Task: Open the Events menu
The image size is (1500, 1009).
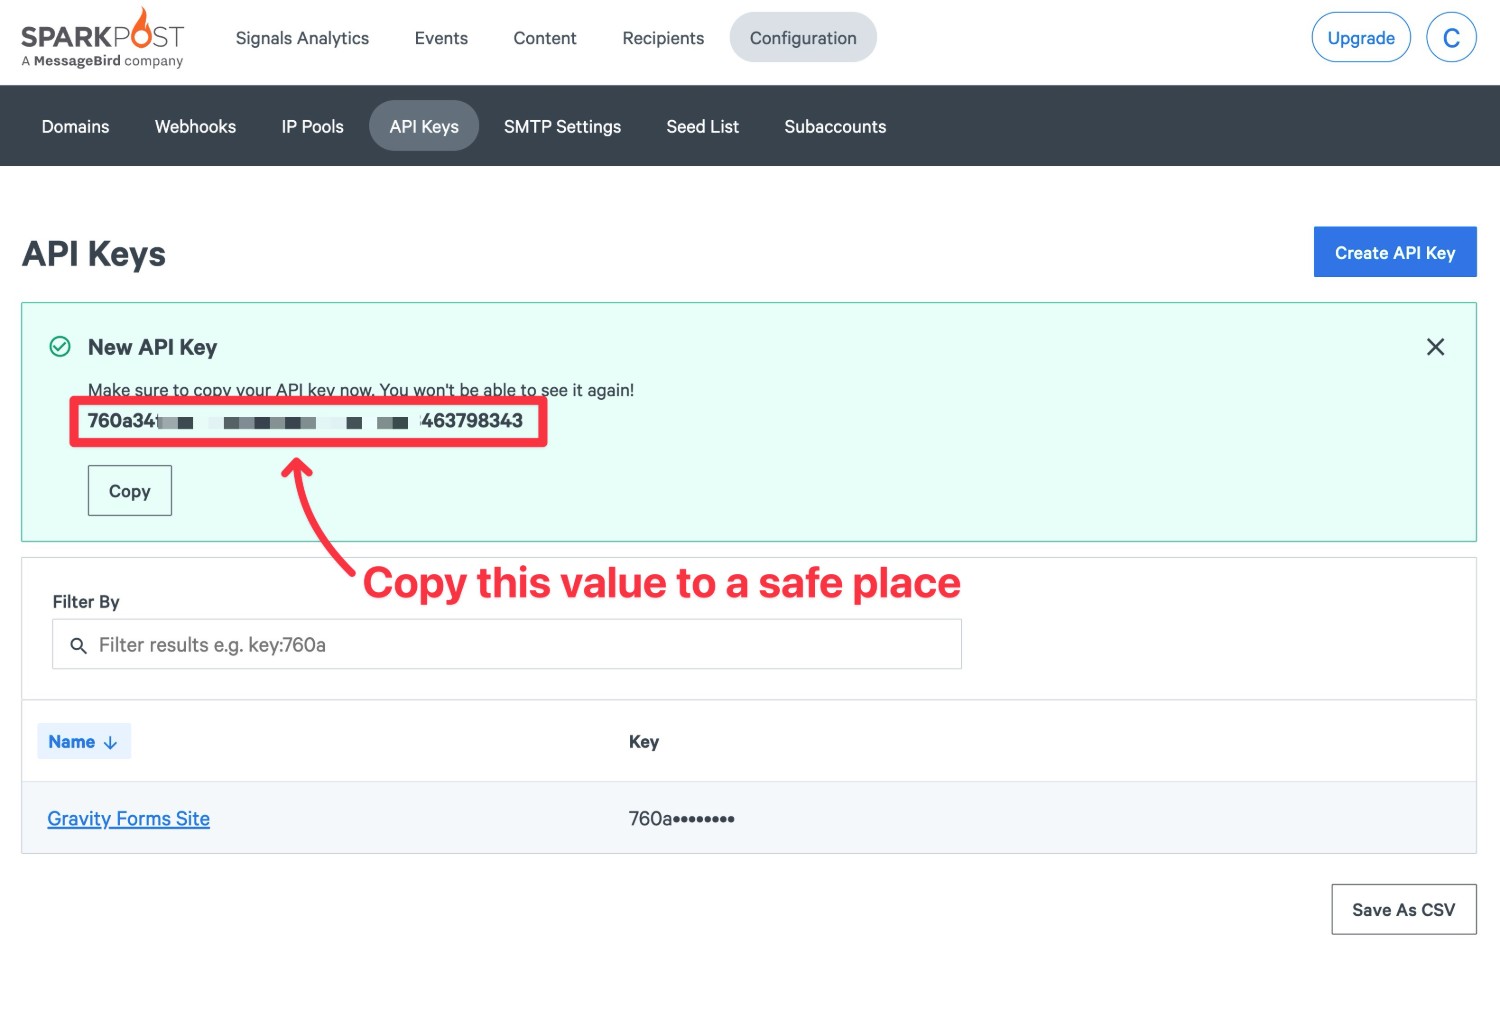Action: (x=441, y=38)
